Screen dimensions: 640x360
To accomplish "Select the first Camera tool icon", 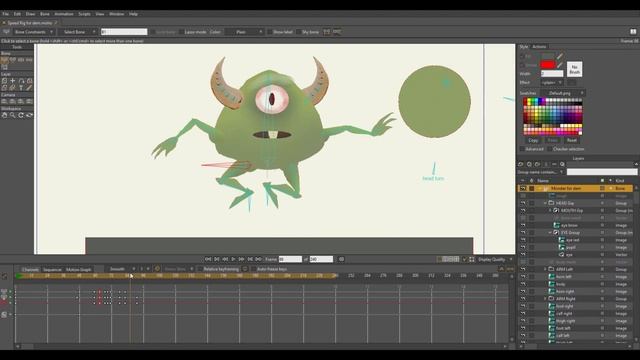I will [x=4, y=101].
